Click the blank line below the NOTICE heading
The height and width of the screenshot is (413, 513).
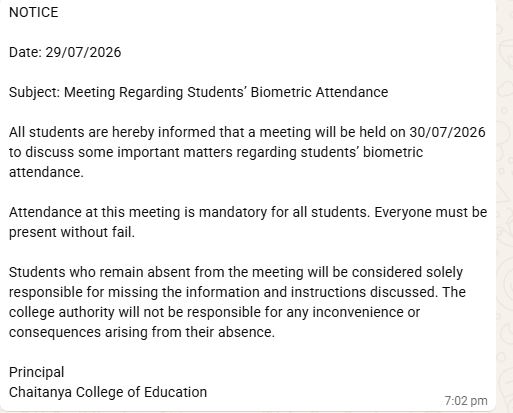[x=248, y=32]
